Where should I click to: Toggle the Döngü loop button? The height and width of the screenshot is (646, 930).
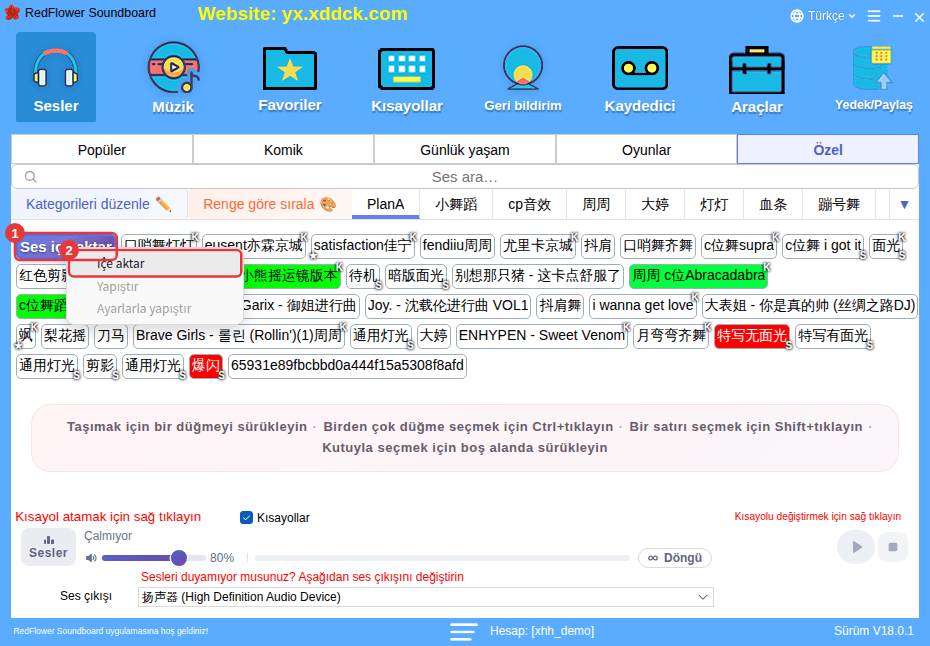coord(675,558)
